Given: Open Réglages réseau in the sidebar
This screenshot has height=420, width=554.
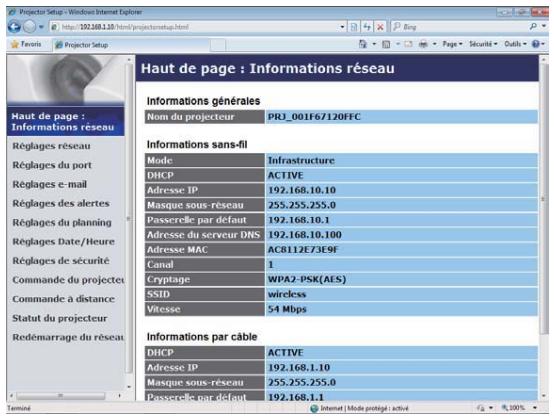Looking at the screenshot, I should (51, 146).
